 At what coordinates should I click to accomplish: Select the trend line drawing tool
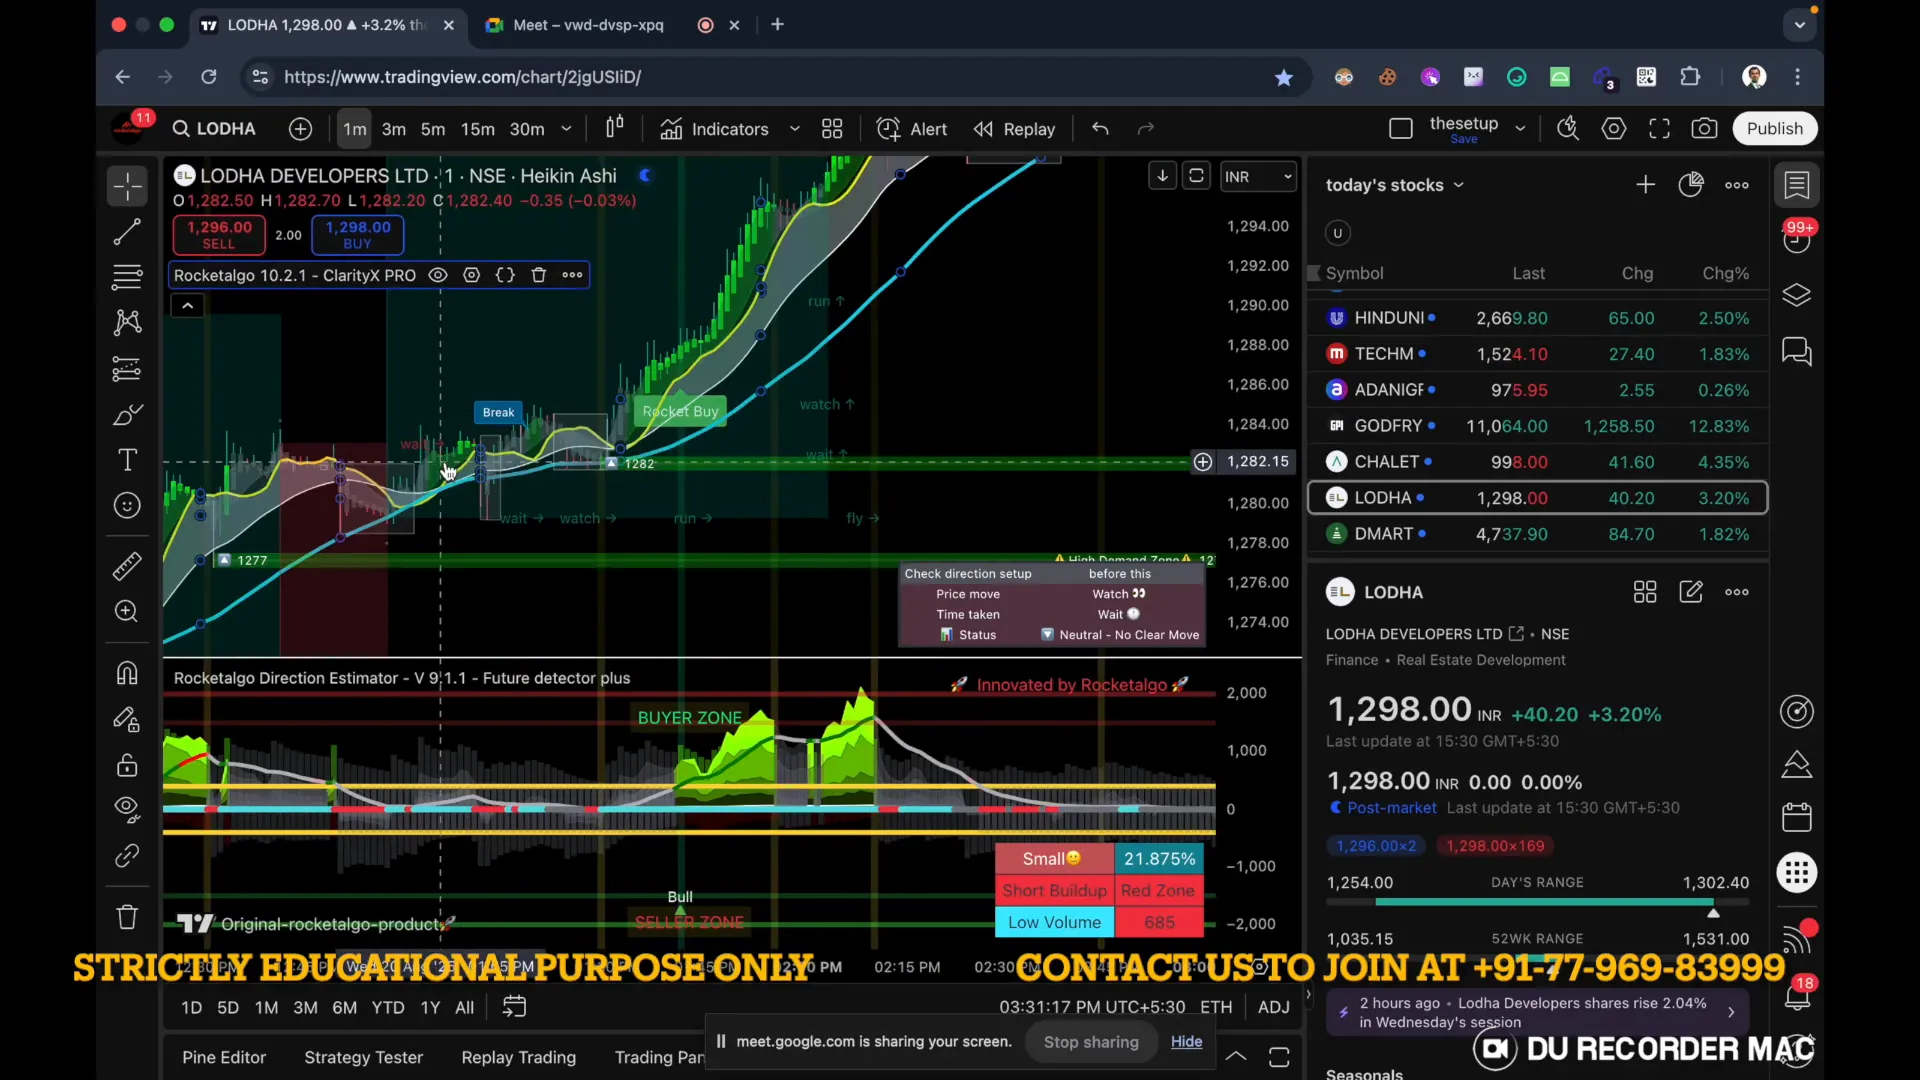pyautogui.click(x=127, y=232)
